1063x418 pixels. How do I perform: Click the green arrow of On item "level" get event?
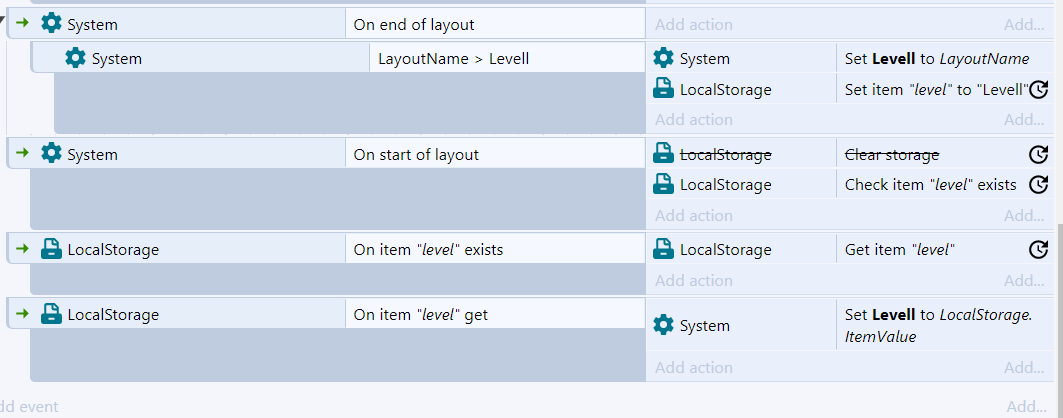tap(22, 314)
